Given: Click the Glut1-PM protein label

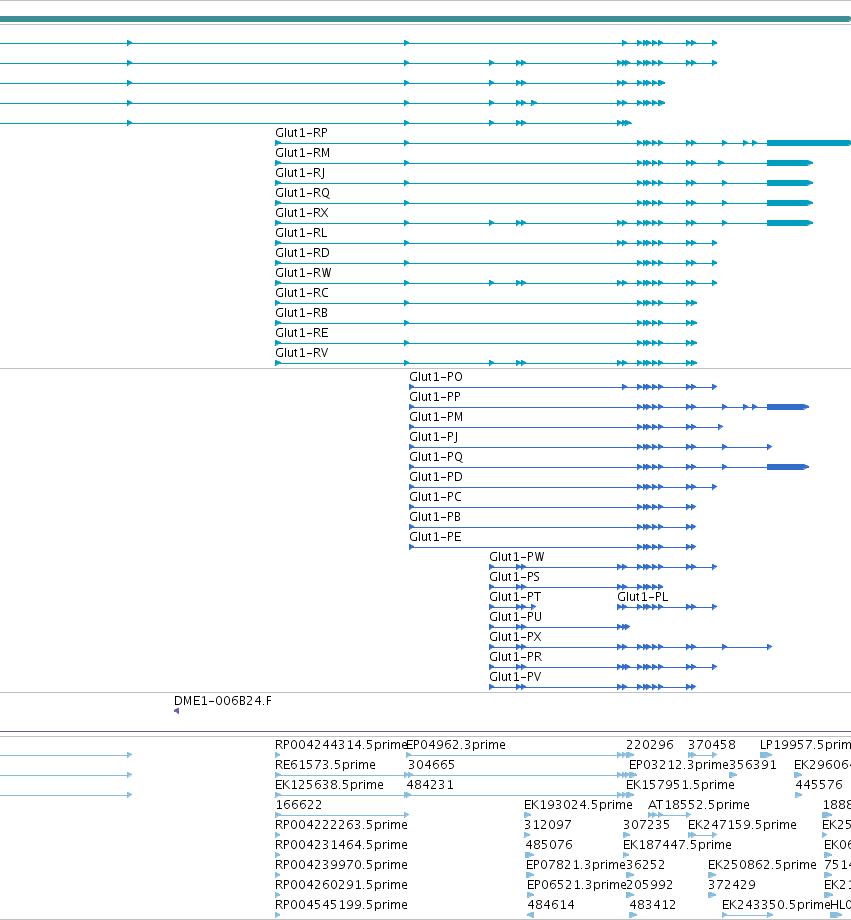Looking at the screenshot, I should (436, 417).
